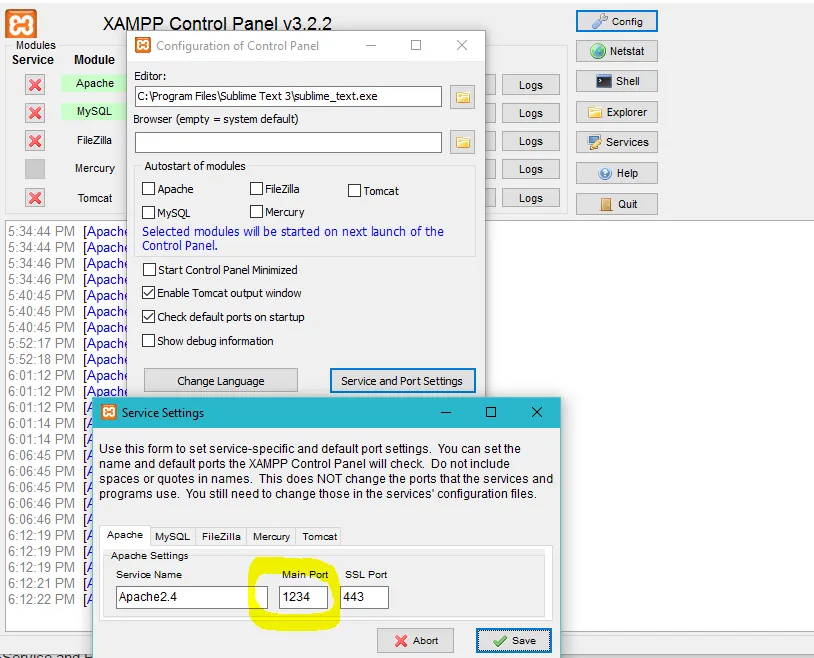The height and width of the screenshot is (658, 814).
Task: Click the Editor path field
Action: [288, 97]
